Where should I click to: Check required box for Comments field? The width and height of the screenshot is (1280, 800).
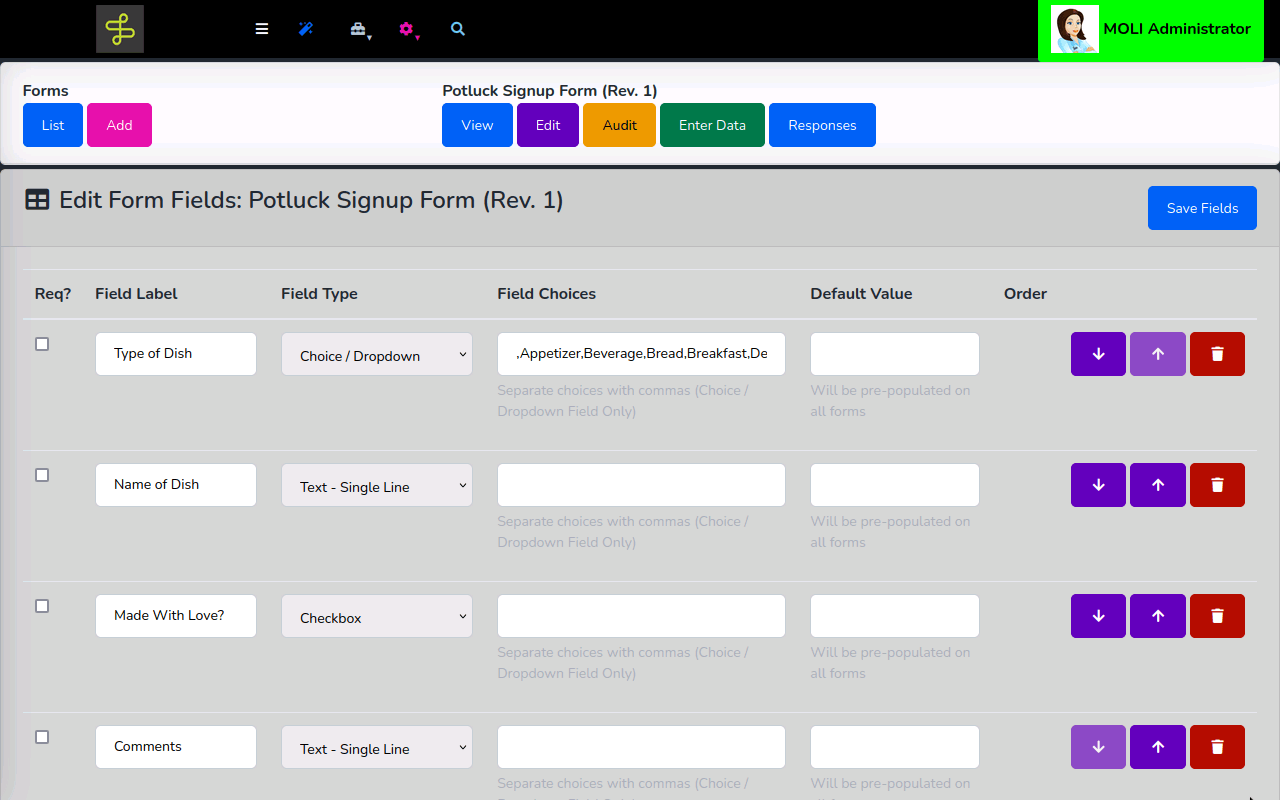[x=42, y=737]
